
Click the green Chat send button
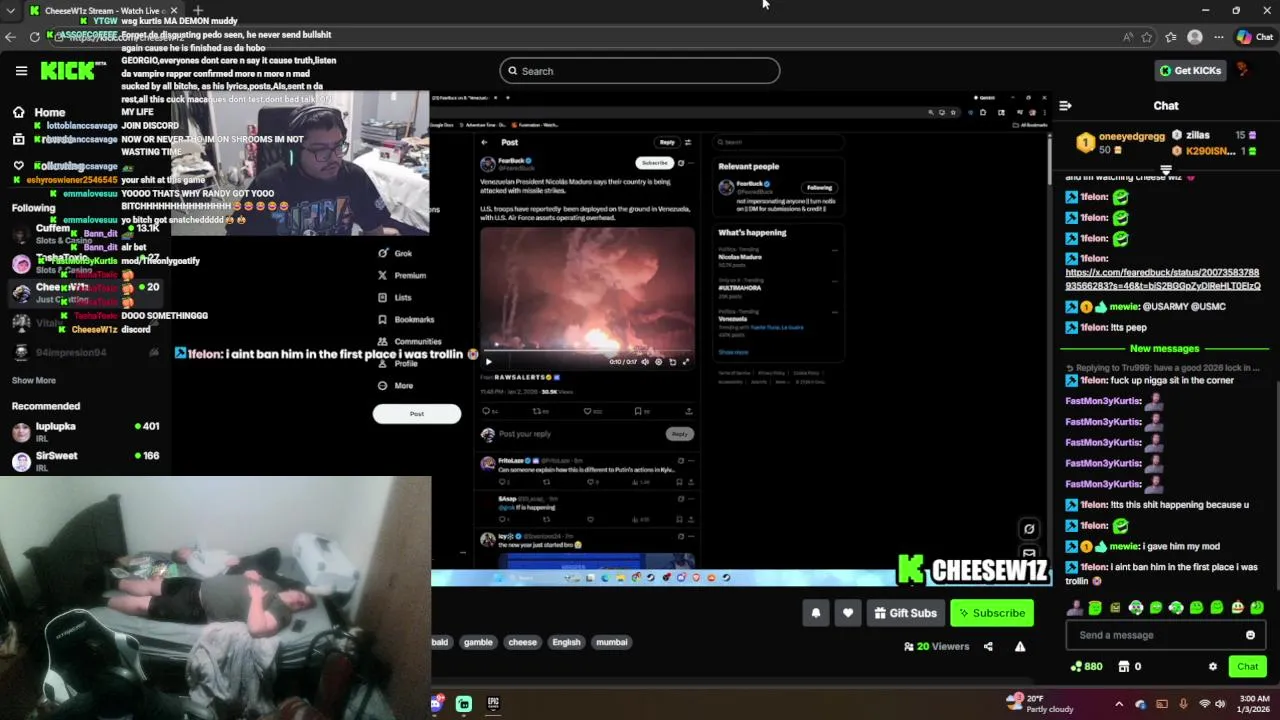pos(1247,667)
